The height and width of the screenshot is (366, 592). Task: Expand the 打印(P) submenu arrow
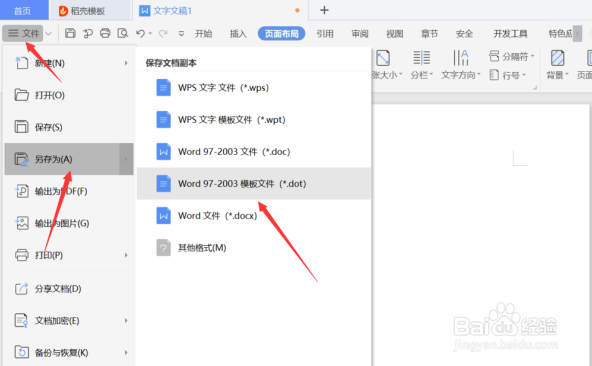click(x=126, y=255)
